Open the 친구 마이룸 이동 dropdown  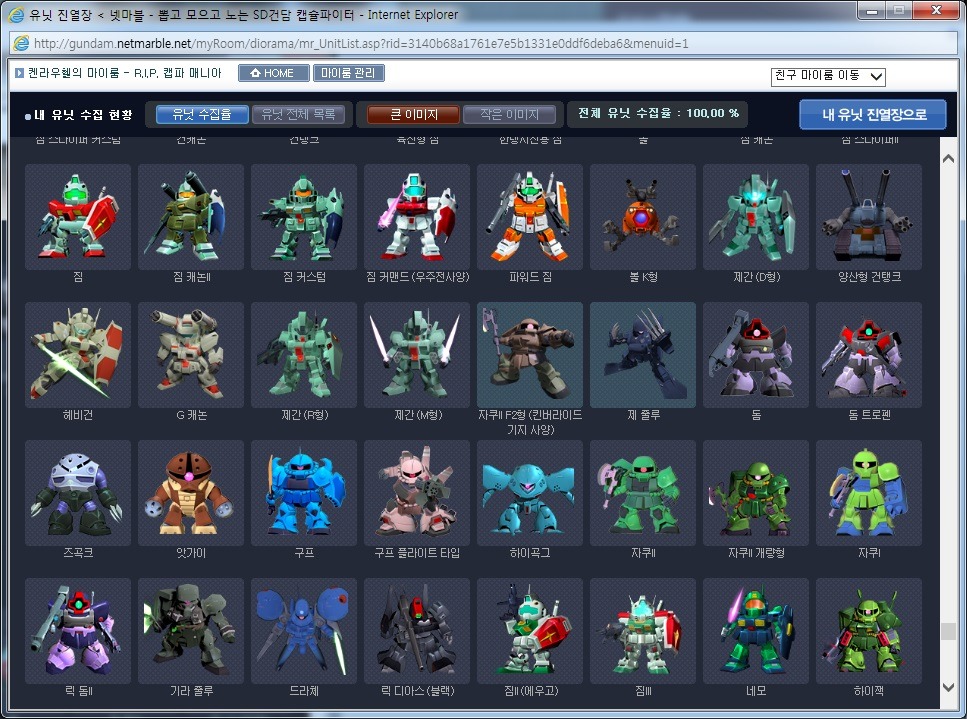click(828, 77)
